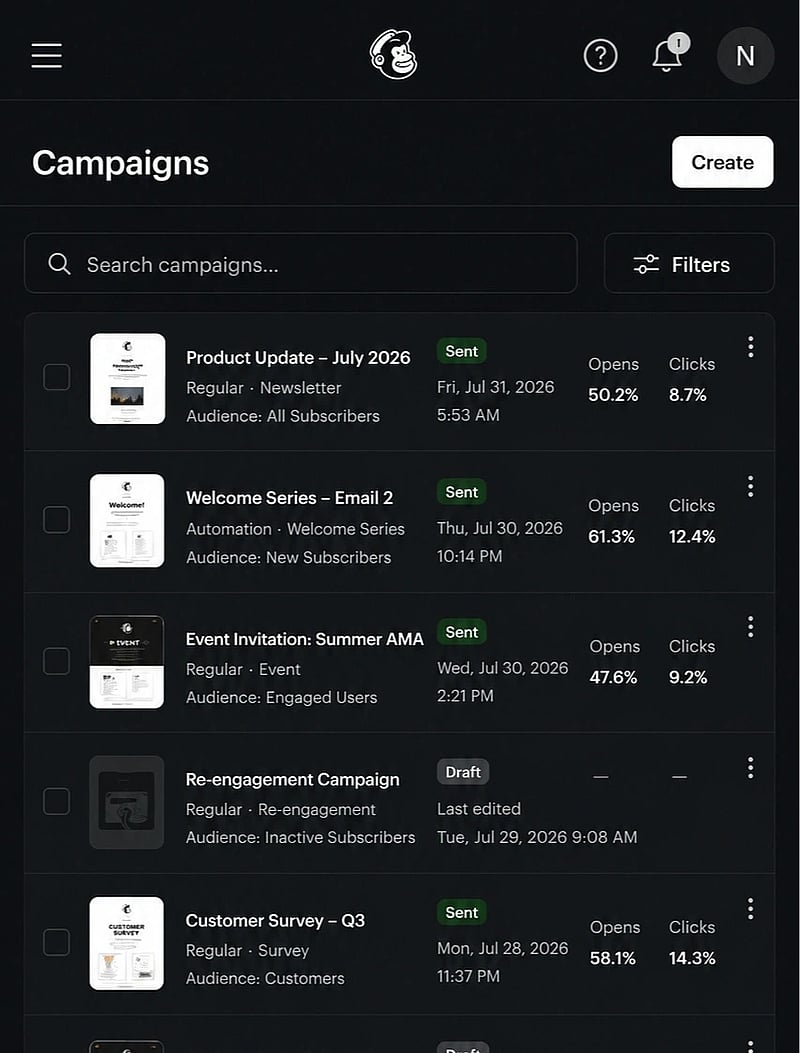Focus the Search campaigns field
Viewport: 800px width, 1053px height.
coord(301,263)
